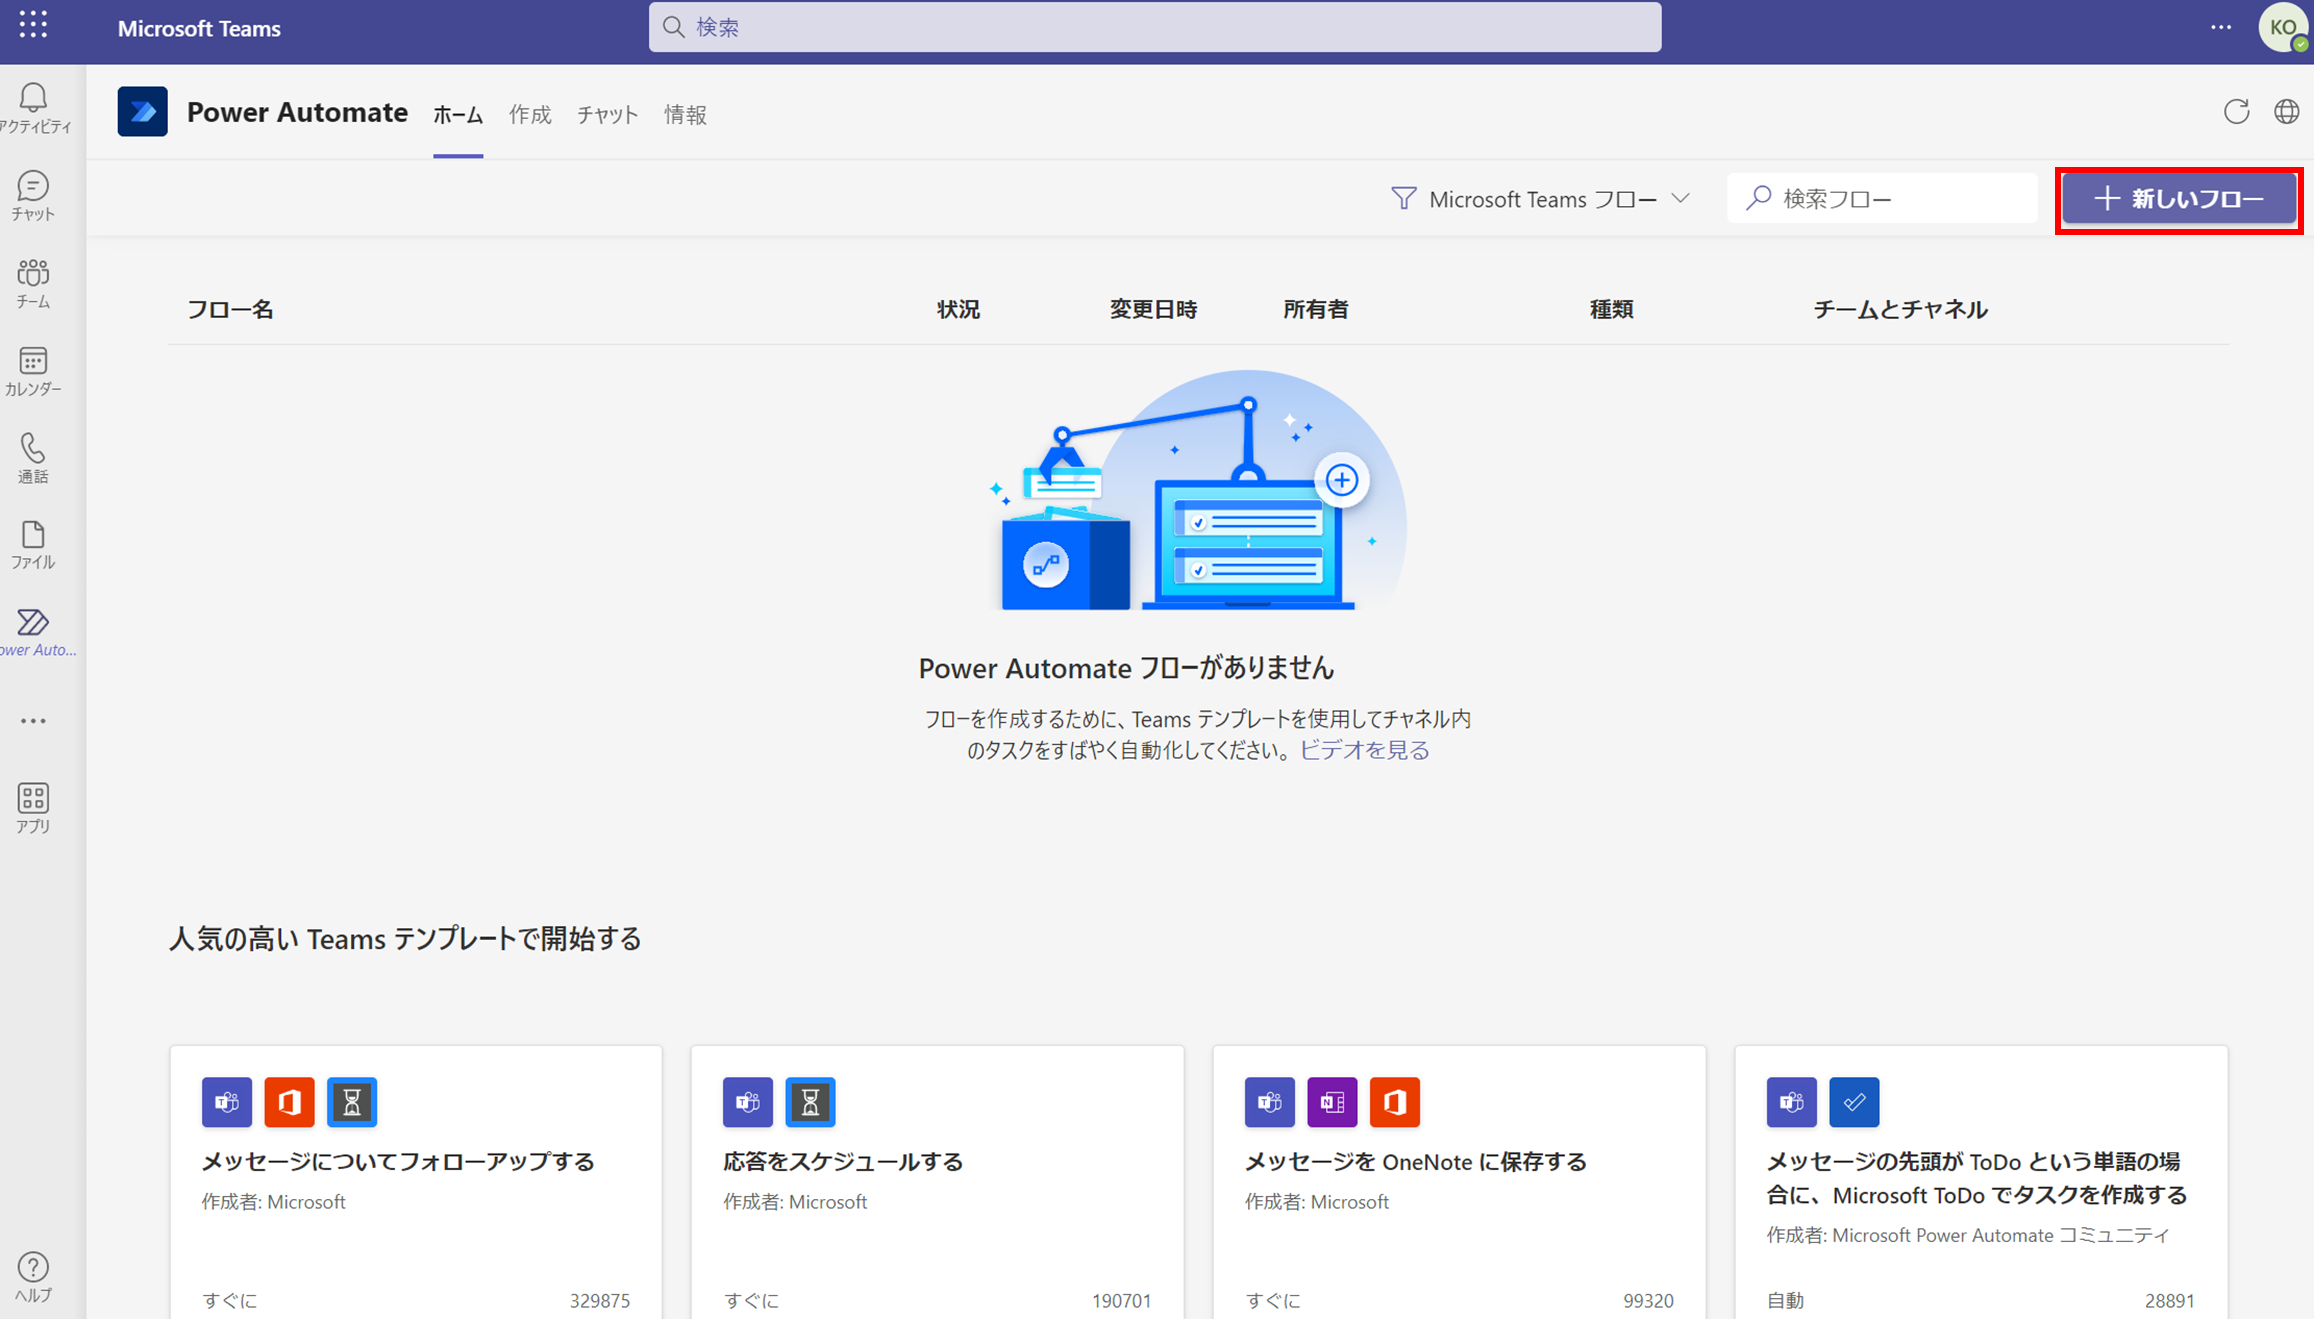Click the 自動 label on ToDo card

(x=1785, y=1300)
